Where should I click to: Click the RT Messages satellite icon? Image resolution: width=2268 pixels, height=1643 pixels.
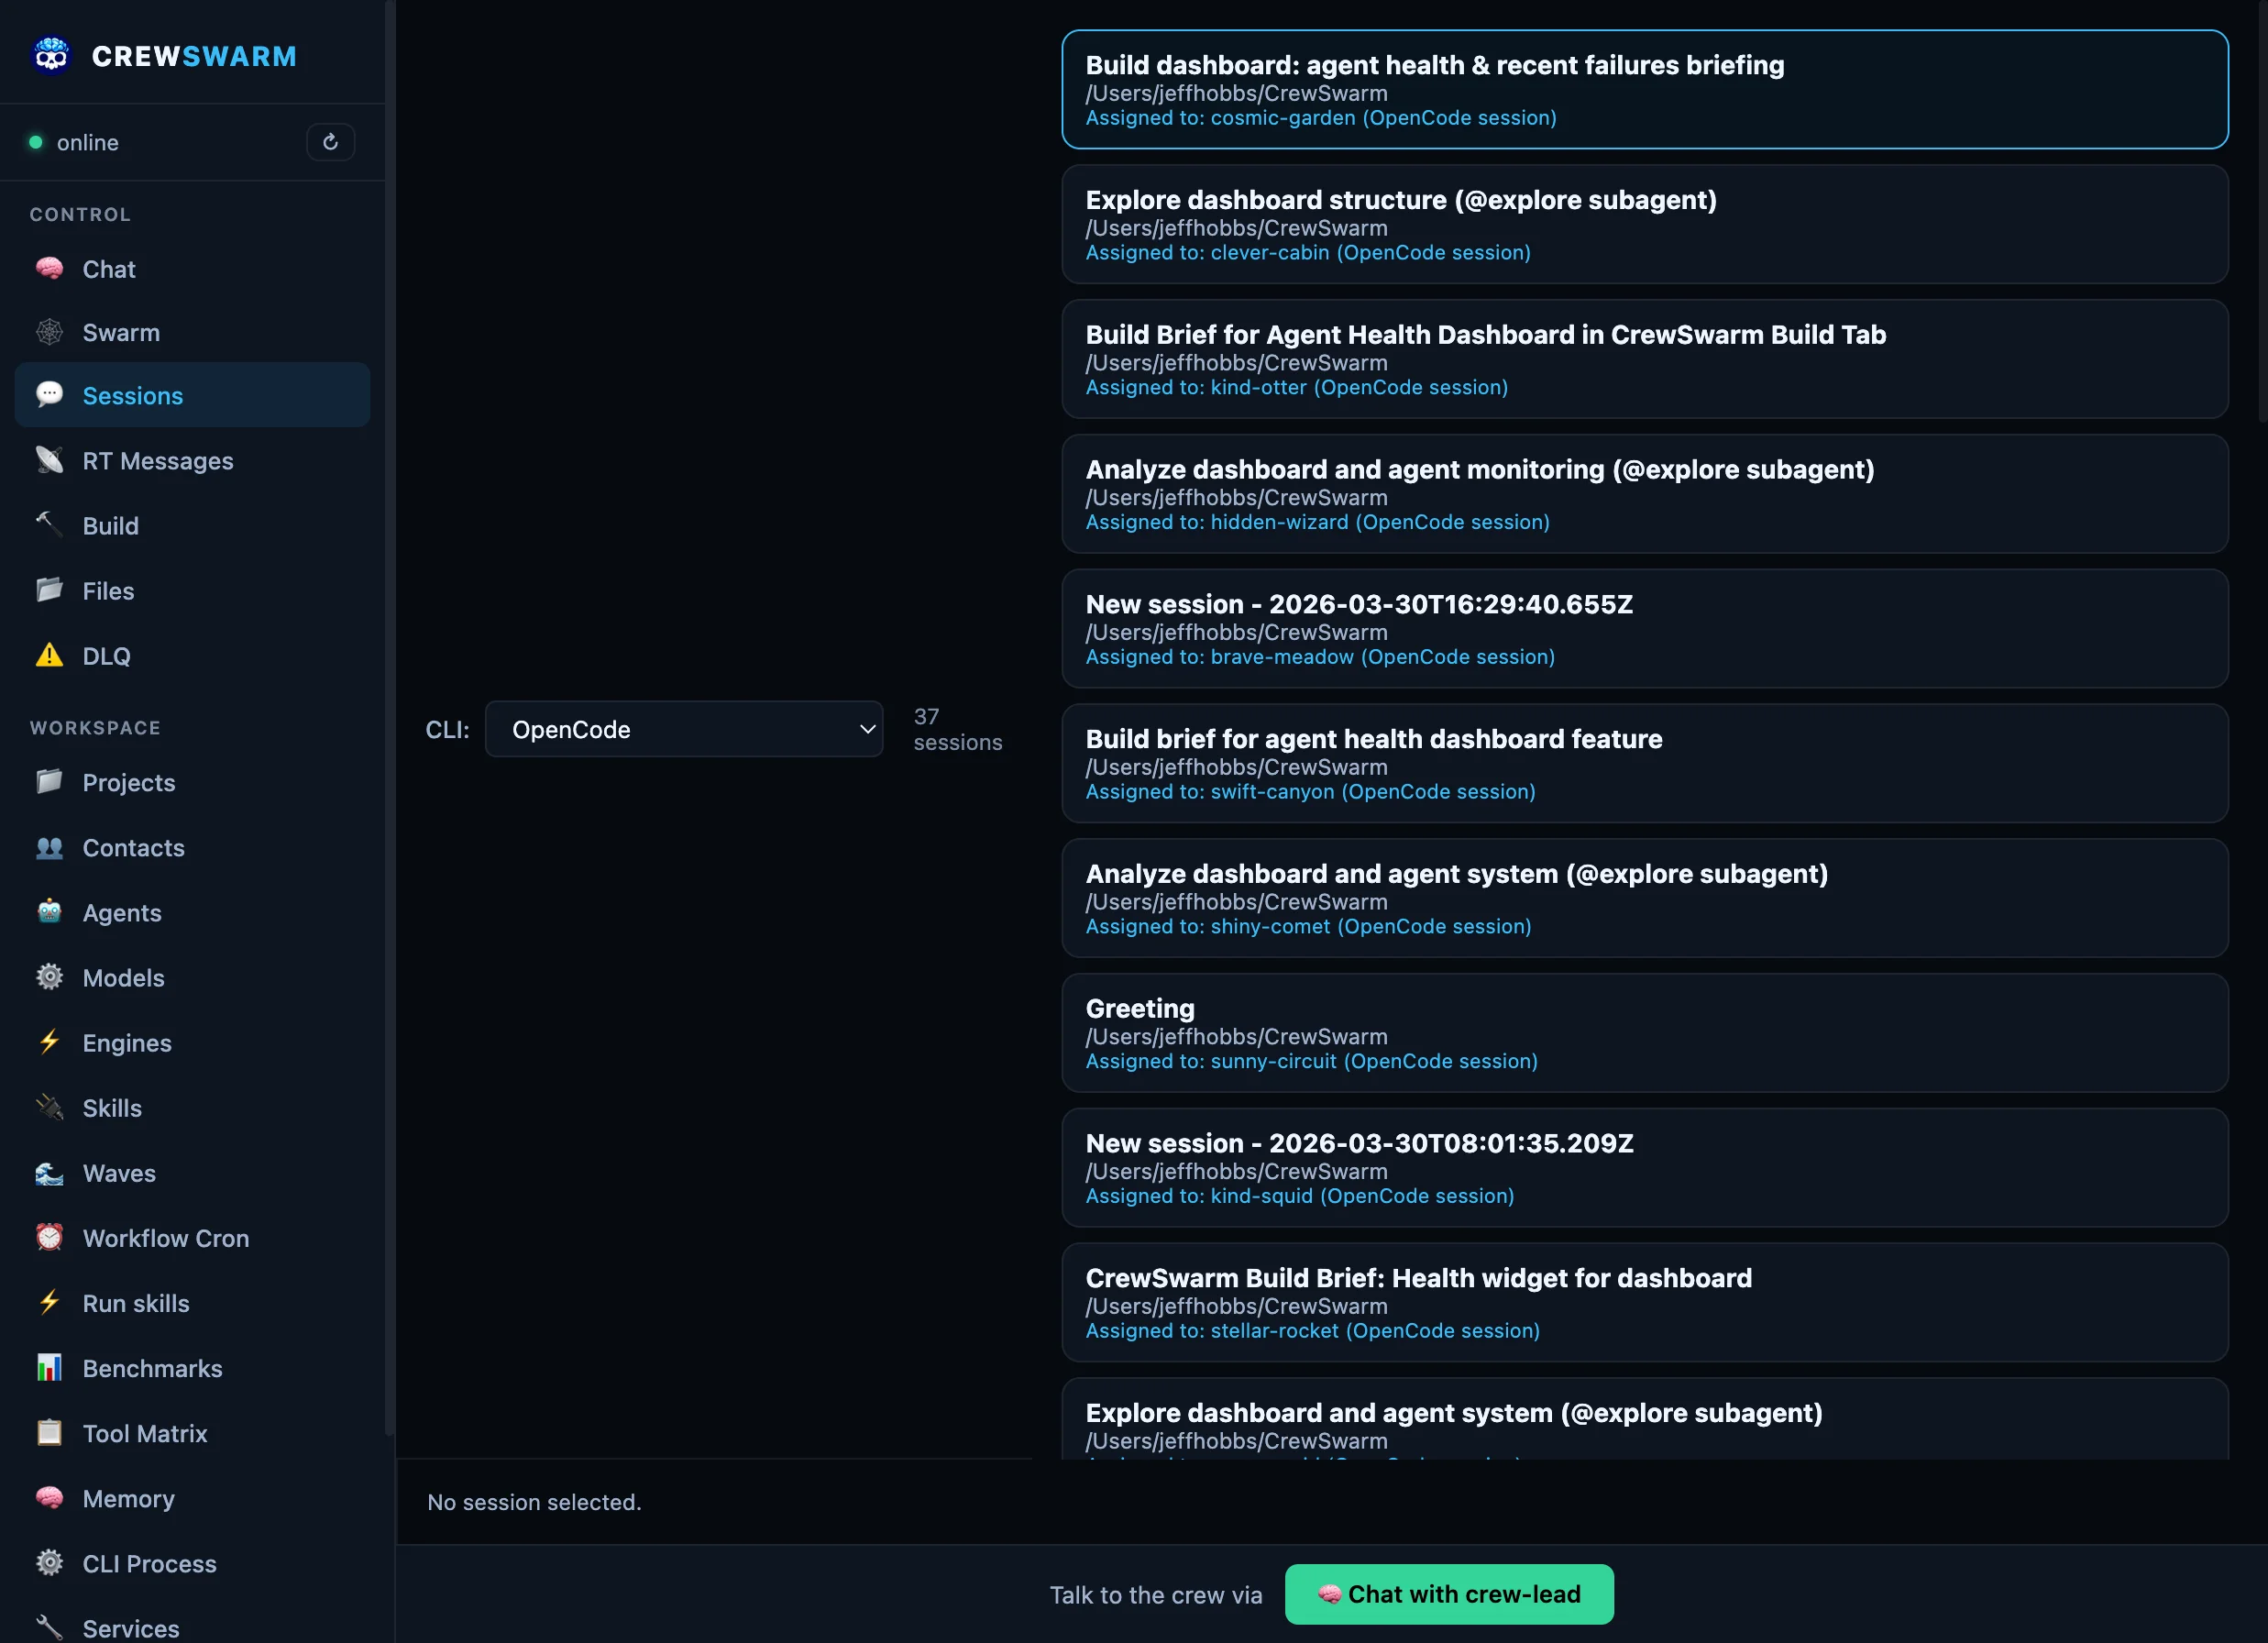pyautogui.click(x=49, y=460)
